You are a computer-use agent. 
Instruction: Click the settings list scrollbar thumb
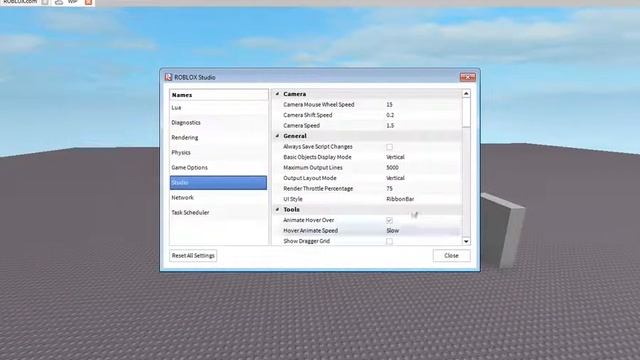point(466,113)
